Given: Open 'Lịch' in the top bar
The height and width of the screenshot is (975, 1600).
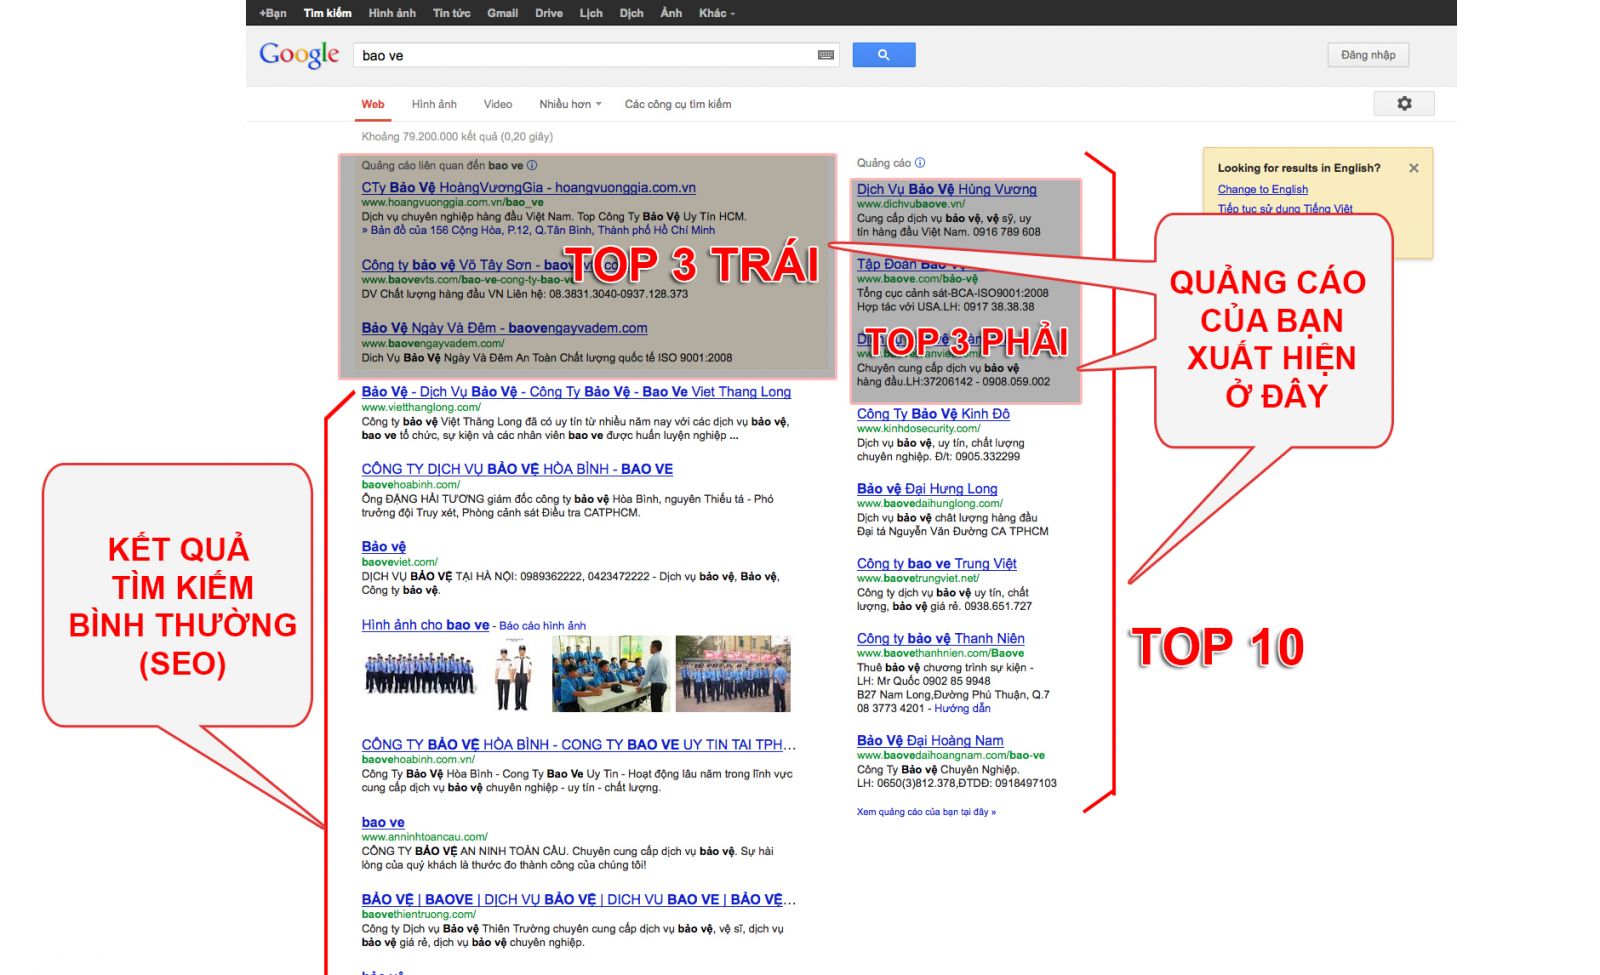Looking at the screenshot, I should (591, 13).
